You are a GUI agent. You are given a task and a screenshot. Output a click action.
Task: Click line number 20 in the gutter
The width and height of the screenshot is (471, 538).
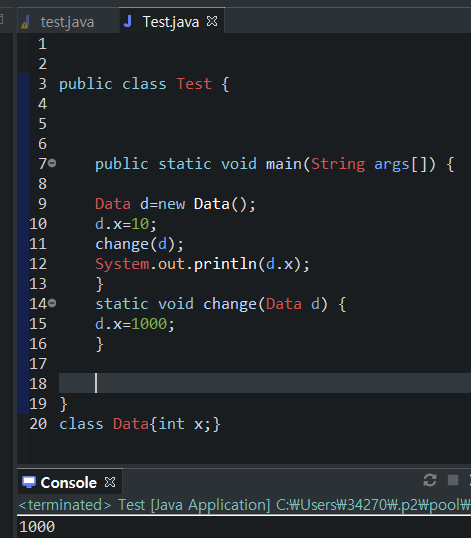(x=38, y=424)
